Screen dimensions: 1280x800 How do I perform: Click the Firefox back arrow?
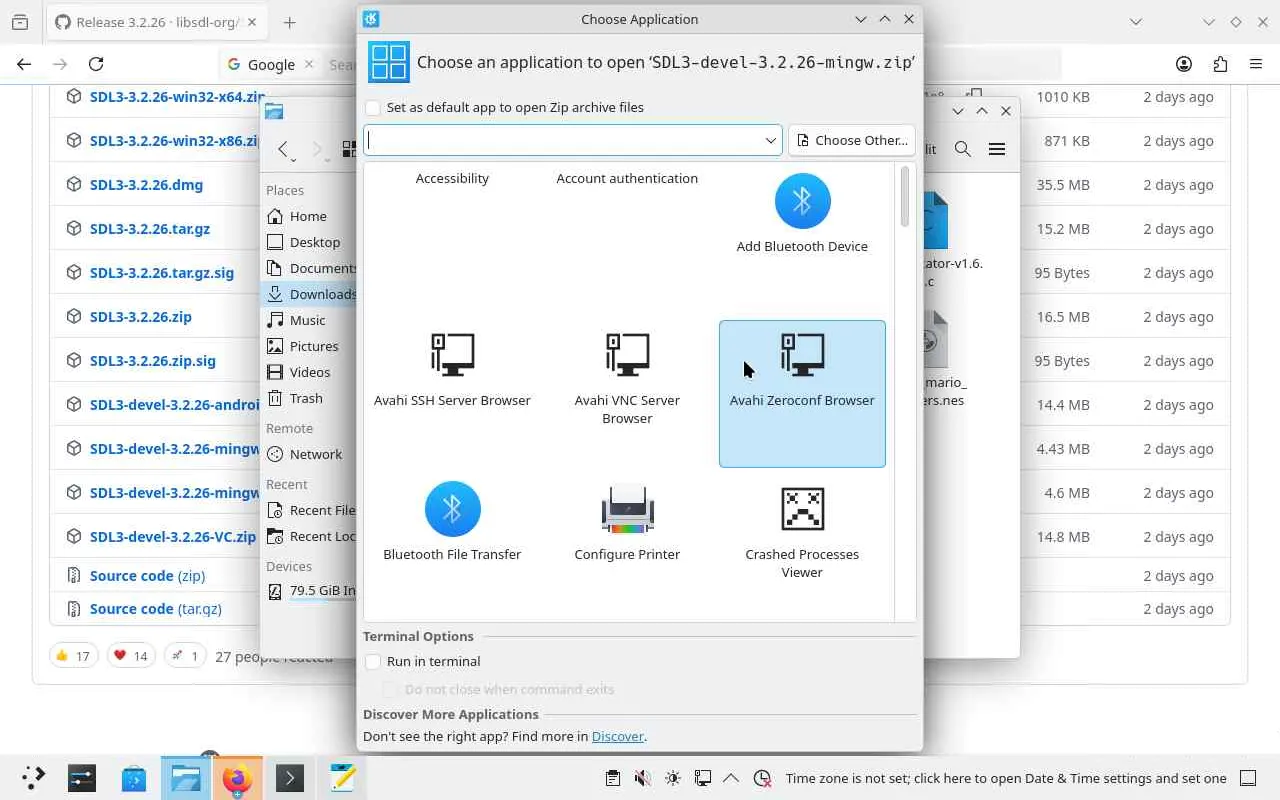pos(24,64)
